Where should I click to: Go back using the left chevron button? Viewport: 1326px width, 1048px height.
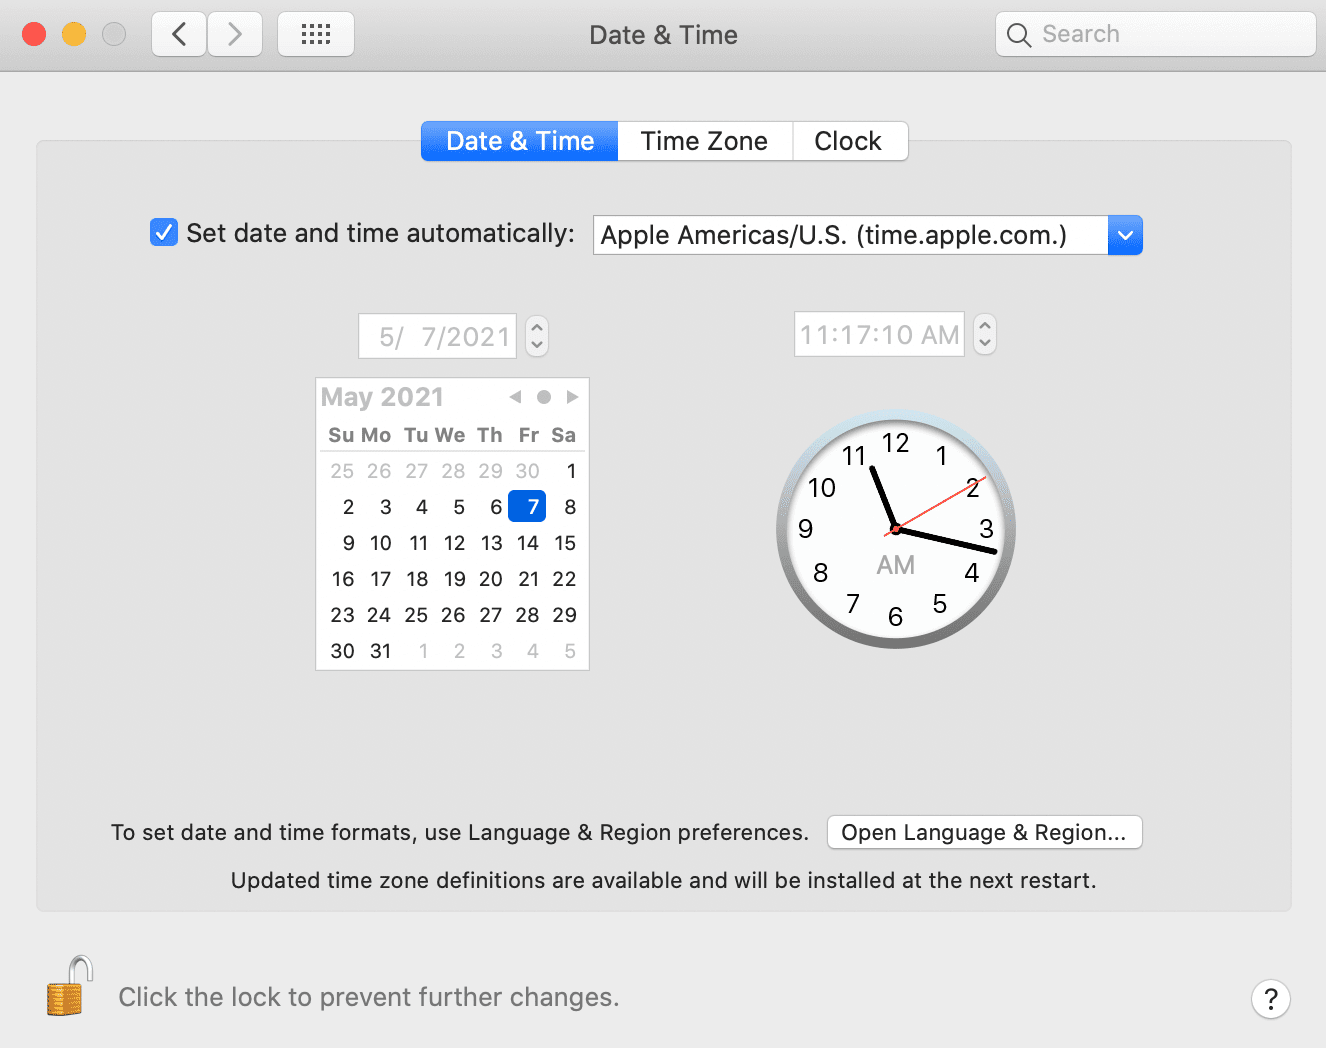tap(180, 35)
